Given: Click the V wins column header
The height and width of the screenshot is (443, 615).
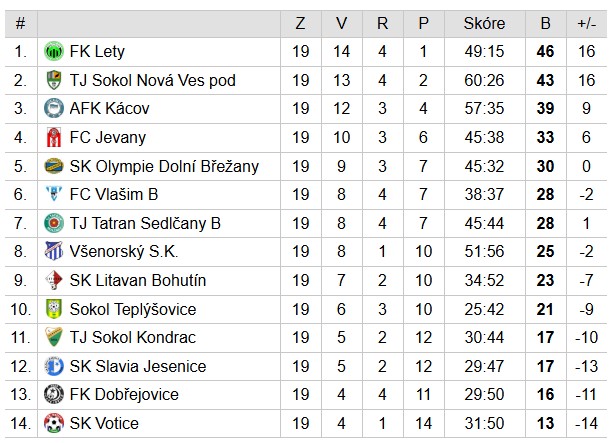Looking at the screenshot, I should [x=342, y=23].
